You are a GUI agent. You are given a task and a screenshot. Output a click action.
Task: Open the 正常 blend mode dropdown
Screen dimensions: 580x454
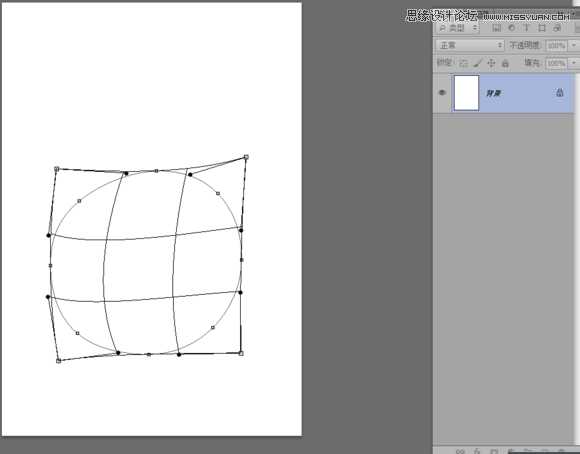[470, 45]
